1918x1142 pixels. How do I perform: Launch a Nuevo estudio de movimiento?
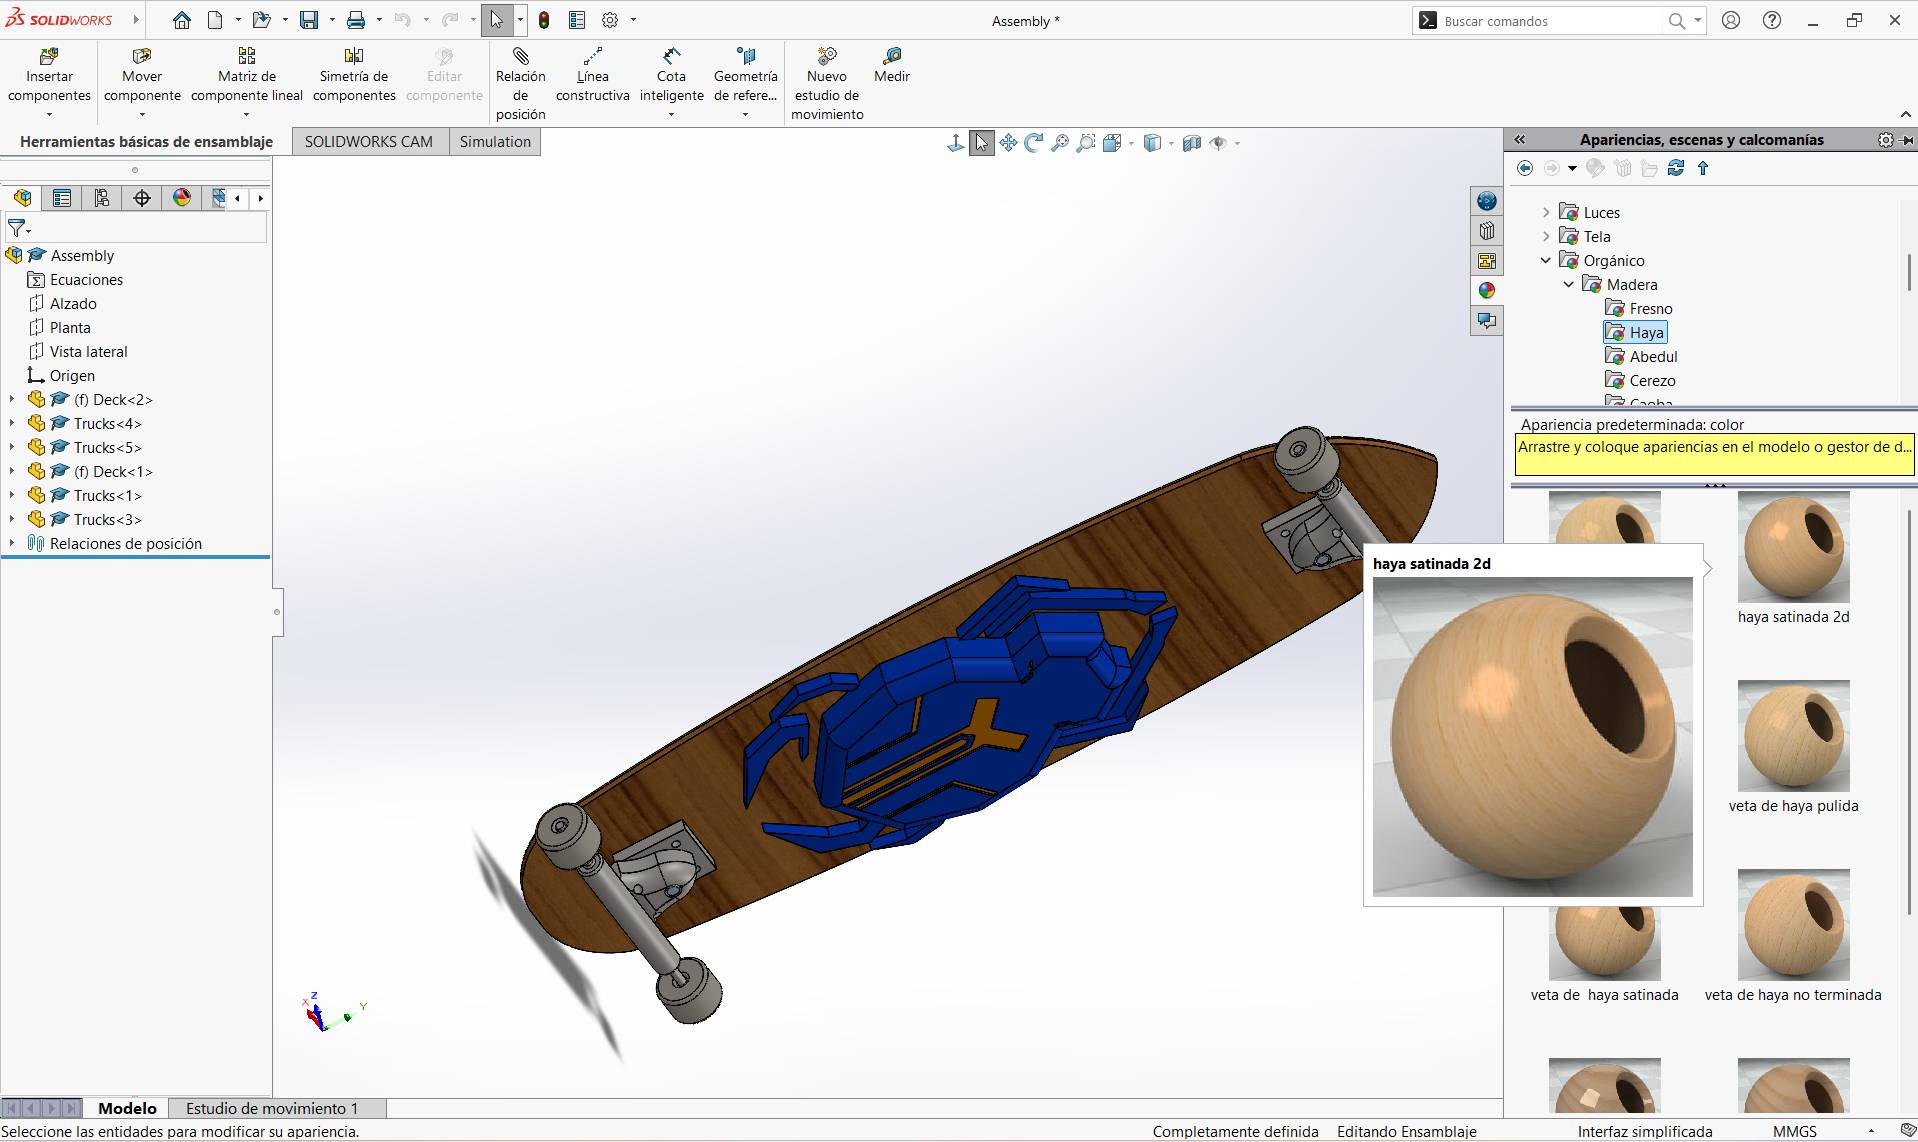pyautogui.click(x=827, y=80)
